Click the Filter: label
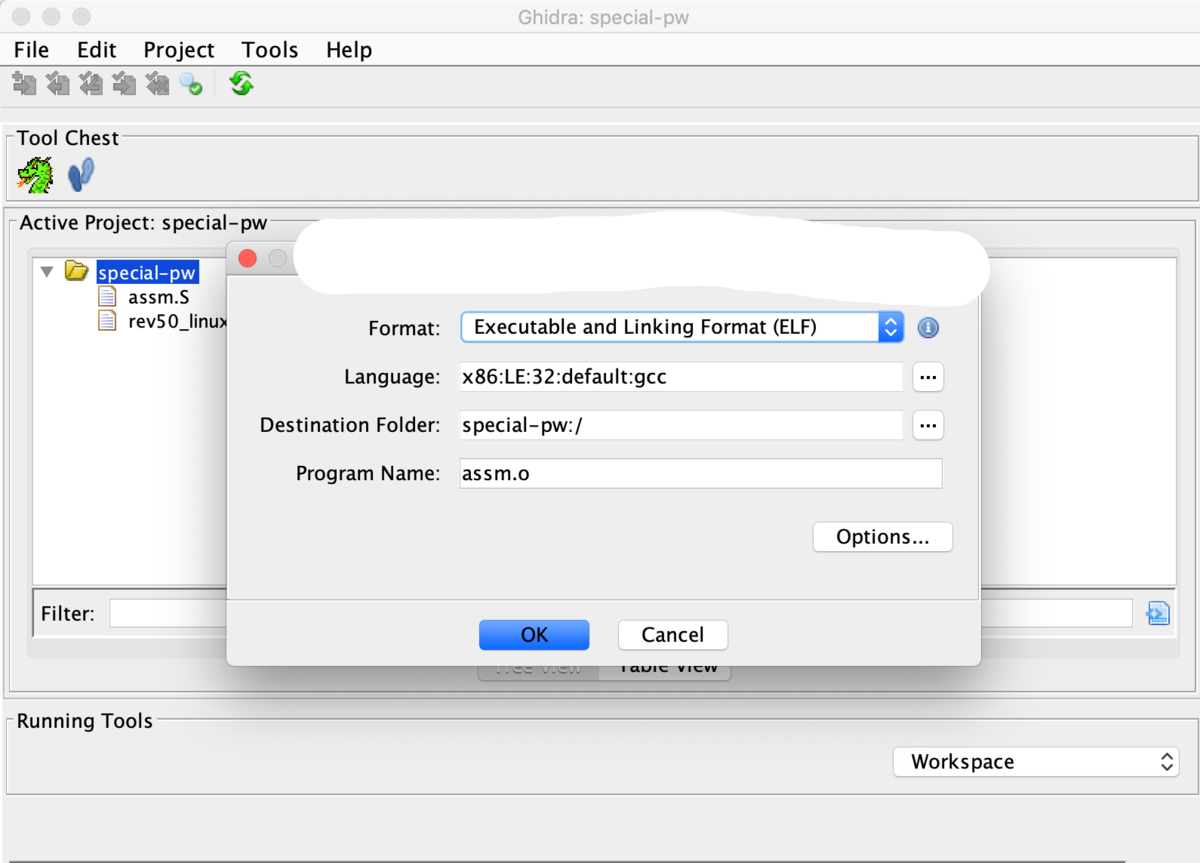The height and width of the screenshot is (863, 1200). click(x=68, y=613)
